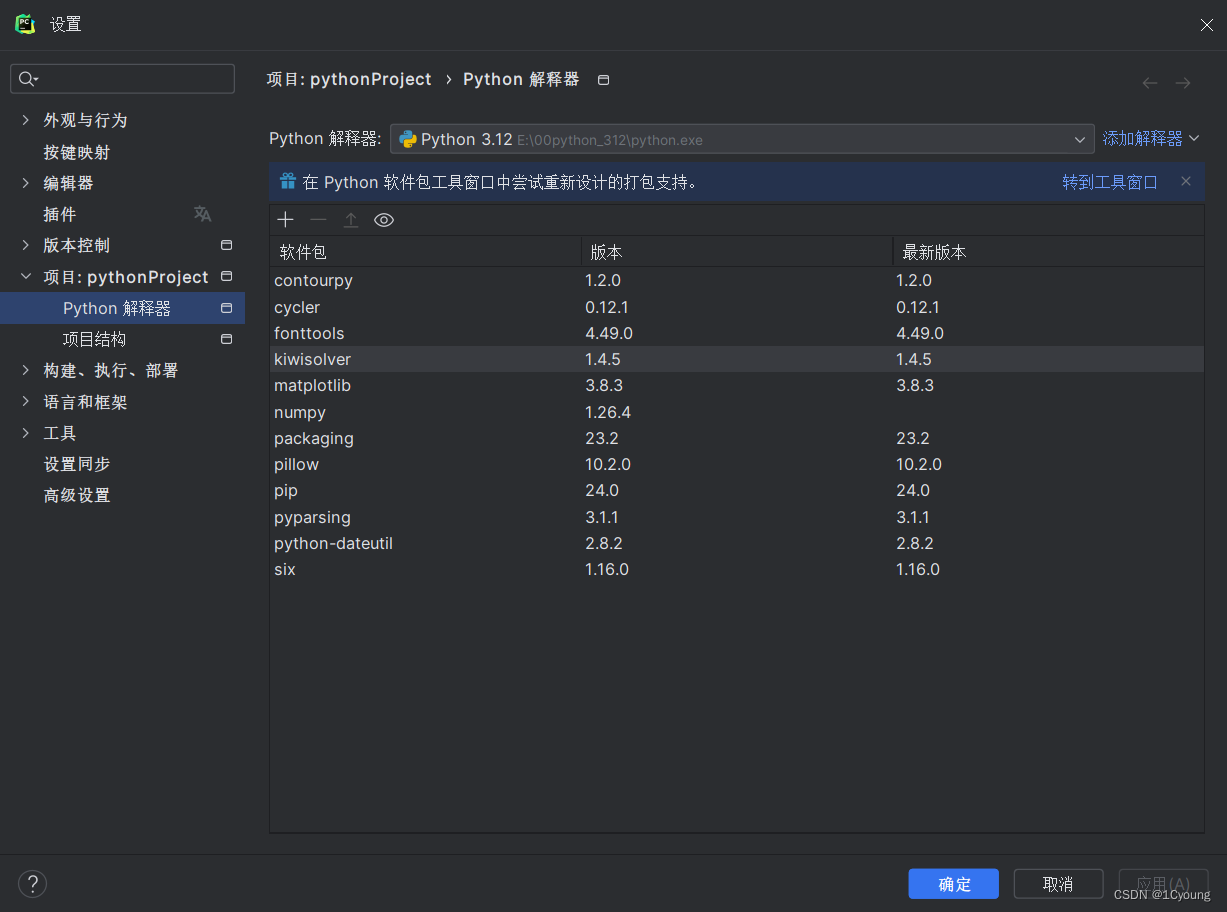The width and height of the screenshot is (1227, 912).
Task: Select 项目结构 in settings tree
Action: [94, 339]
